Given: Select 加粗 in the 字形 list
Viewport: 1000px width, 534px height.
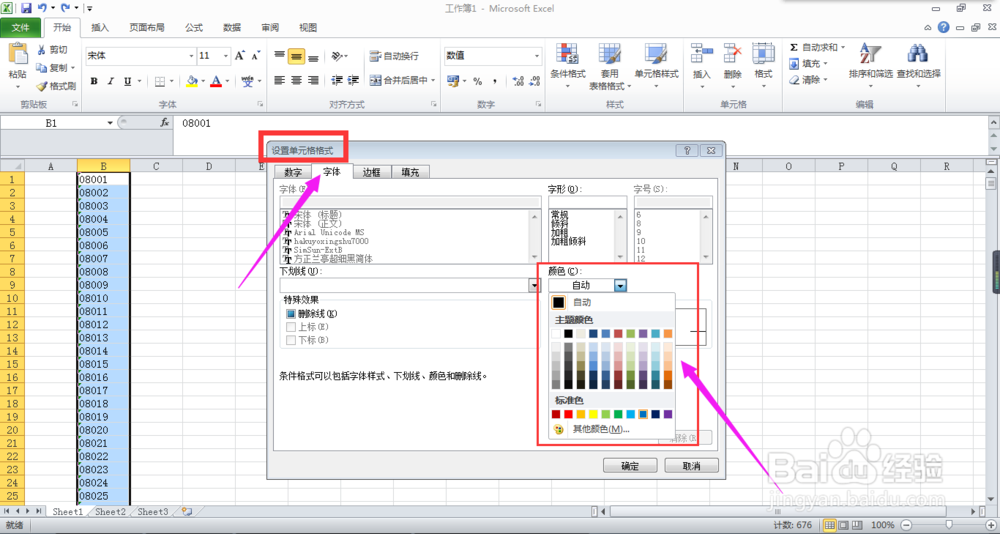Looking at the screenshot, I should (559, 234).
